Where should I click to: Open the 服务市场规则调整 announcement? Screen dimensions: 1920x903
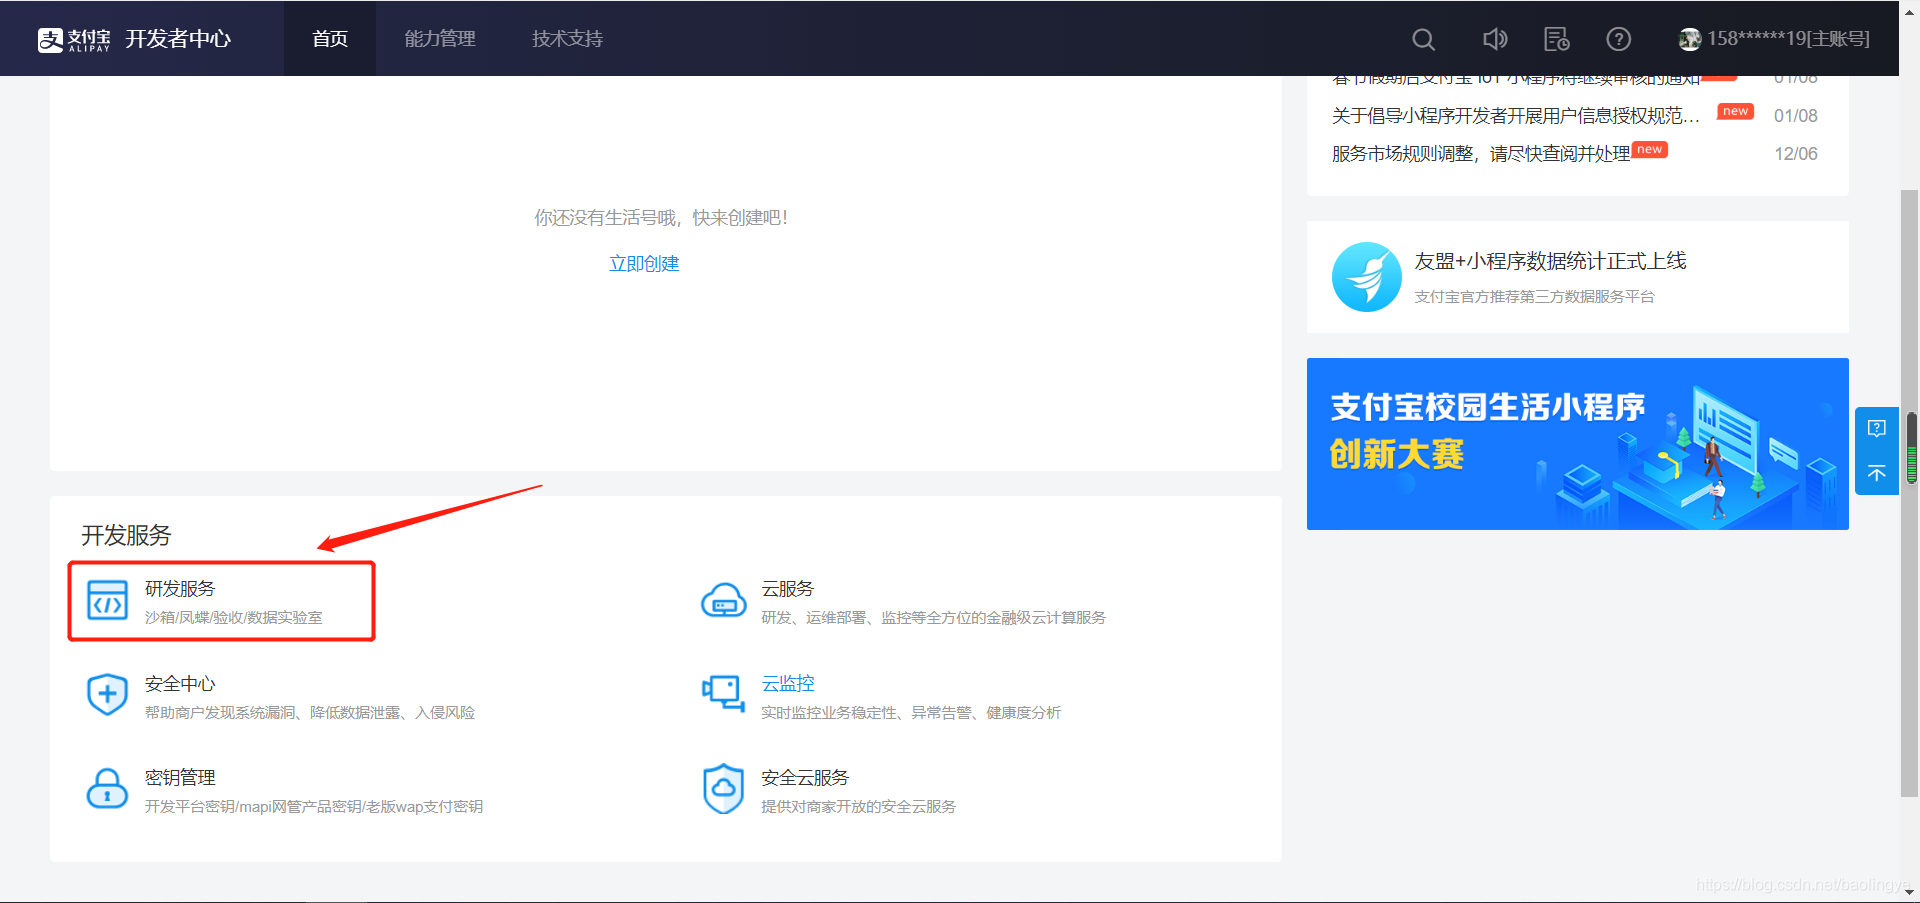pyautogui.click(x=1478, y=153)
